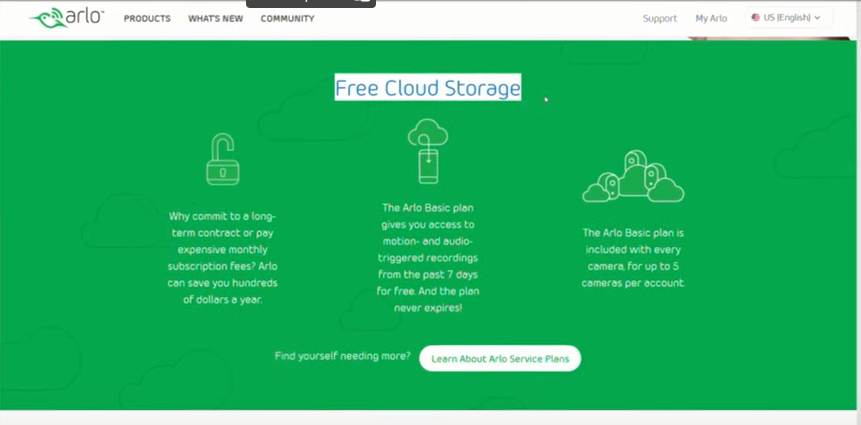The height and width of the screenshot is (425, 861).
Task: Open the My Arlo link
Action: [x=711, y=19]
